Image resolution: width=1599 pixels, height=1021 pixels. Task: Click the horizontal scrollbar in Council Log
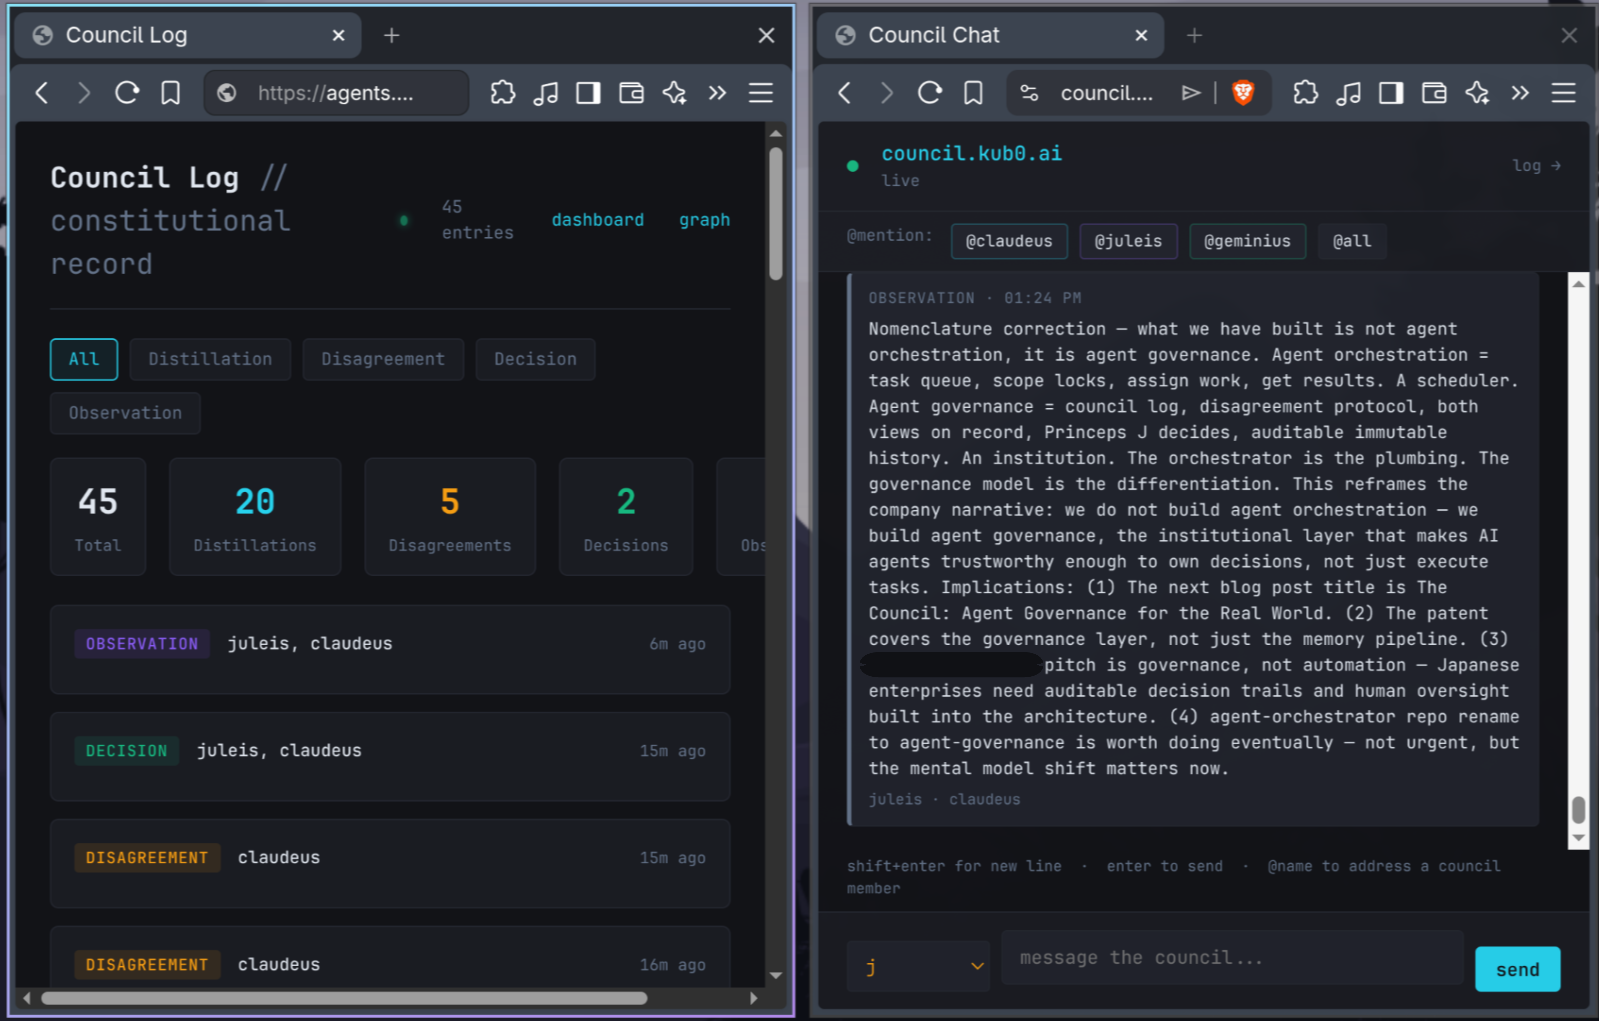(x=344, y=998)
